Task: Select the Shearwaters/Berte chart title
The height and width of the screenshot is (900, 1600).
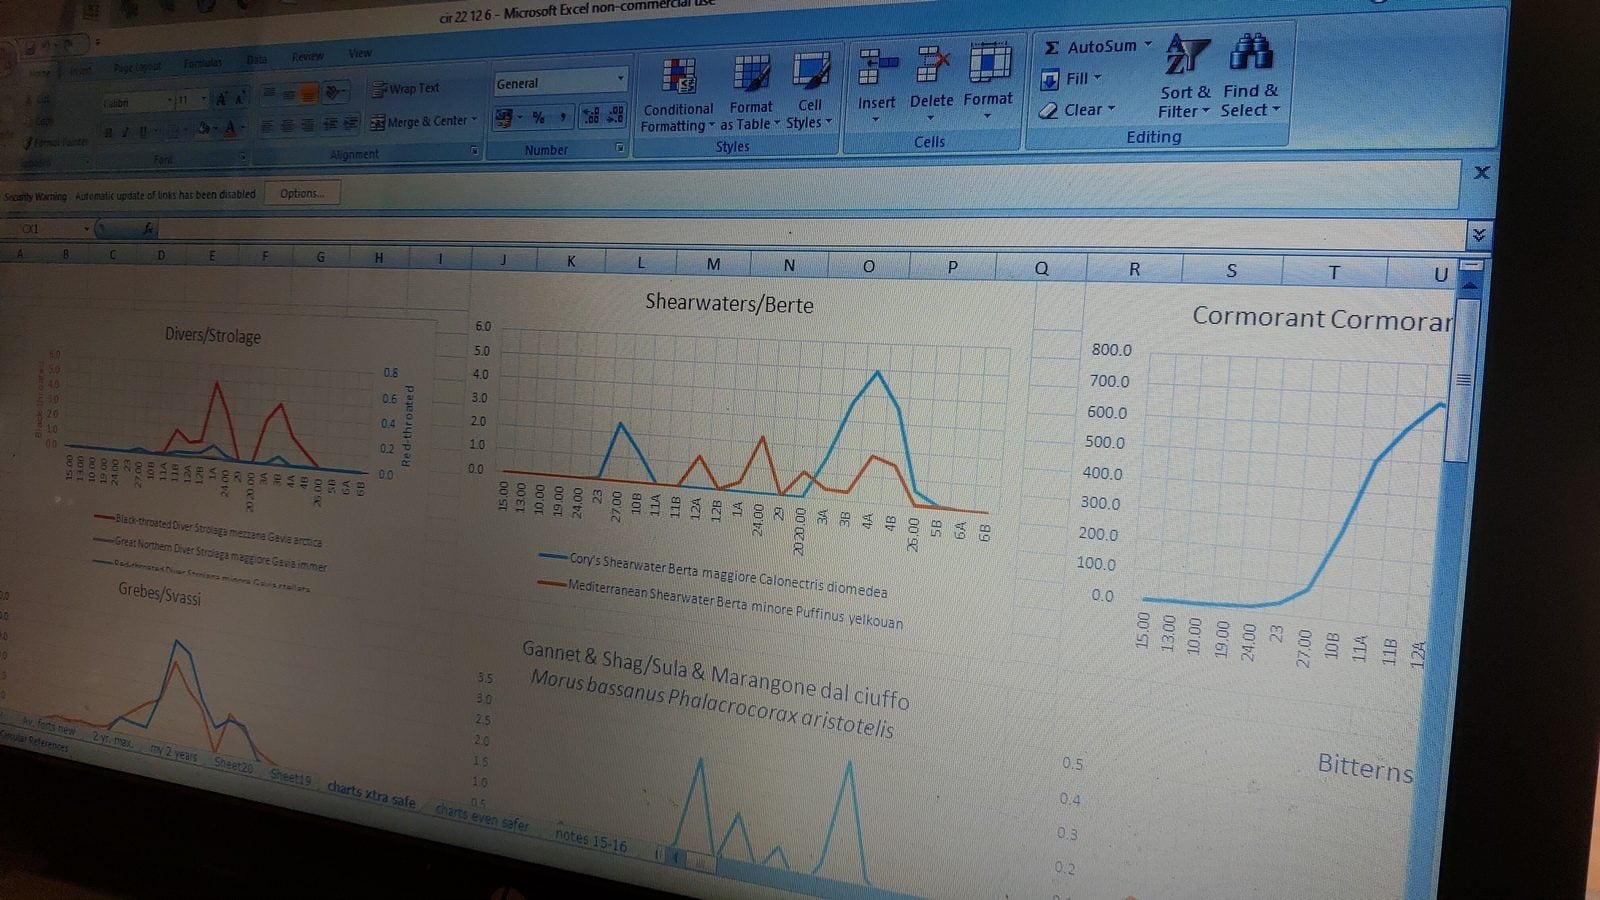Action: 729,303
